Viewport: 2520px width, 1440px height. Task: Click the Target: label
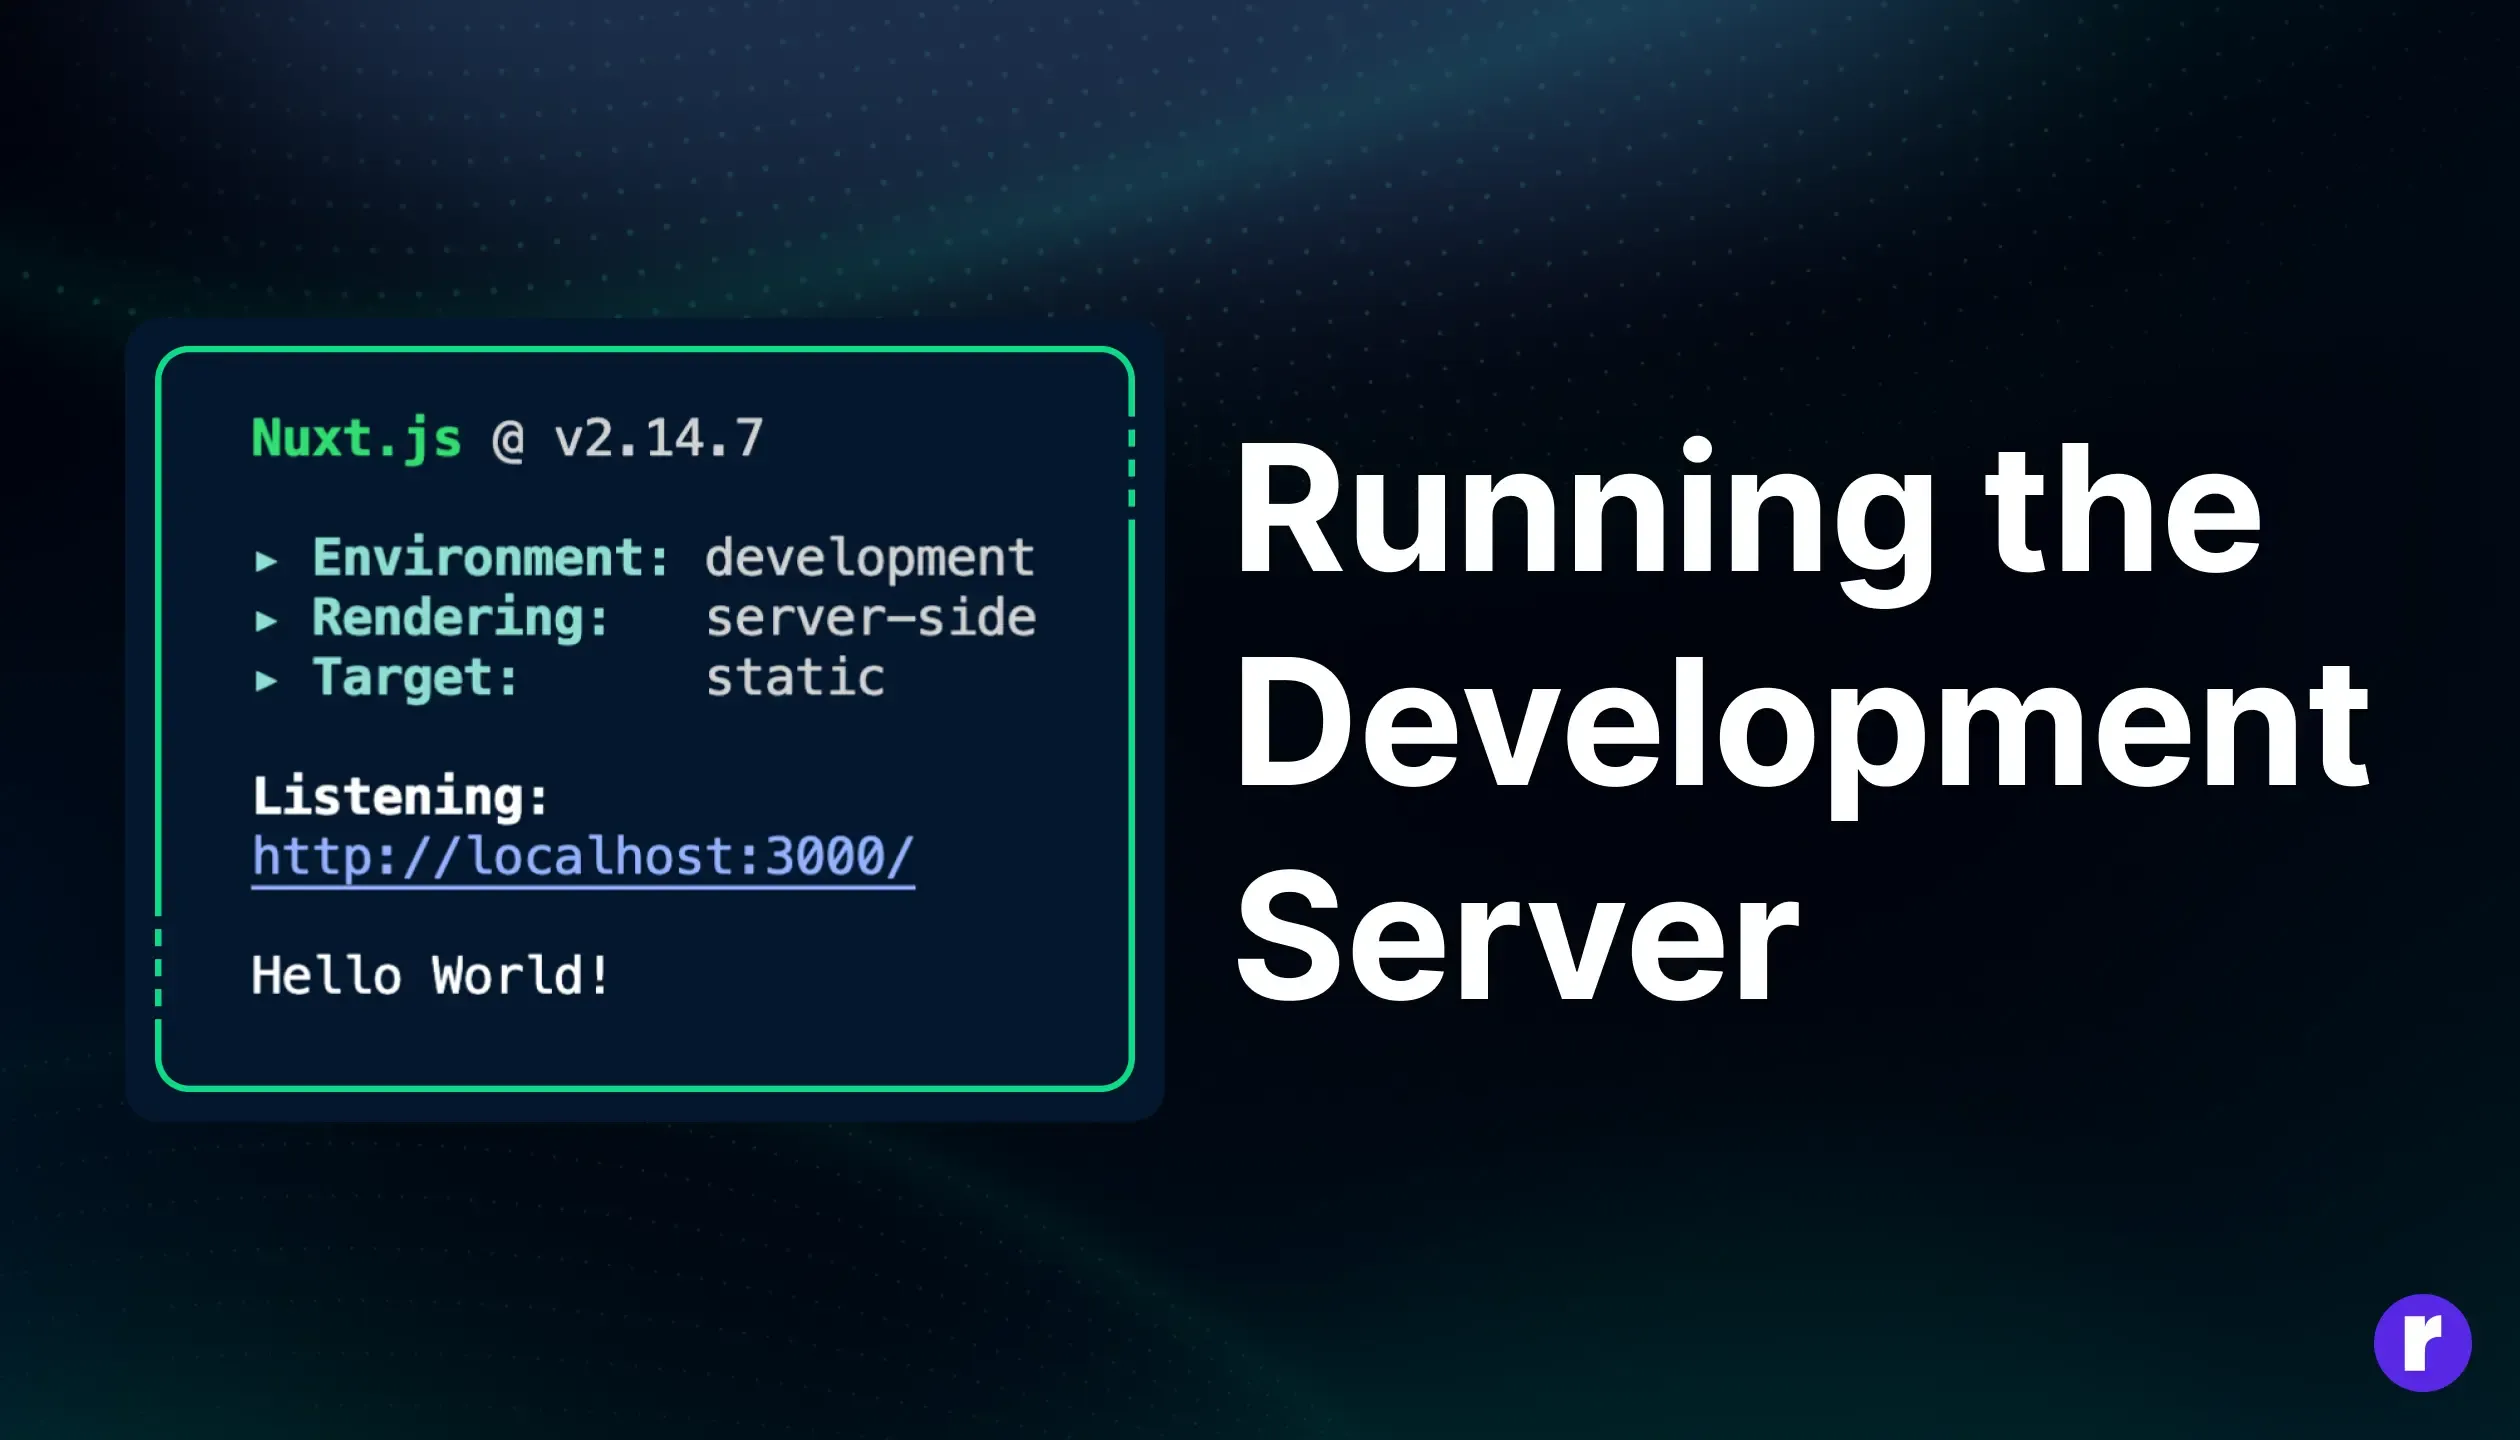tap(415, 679)
